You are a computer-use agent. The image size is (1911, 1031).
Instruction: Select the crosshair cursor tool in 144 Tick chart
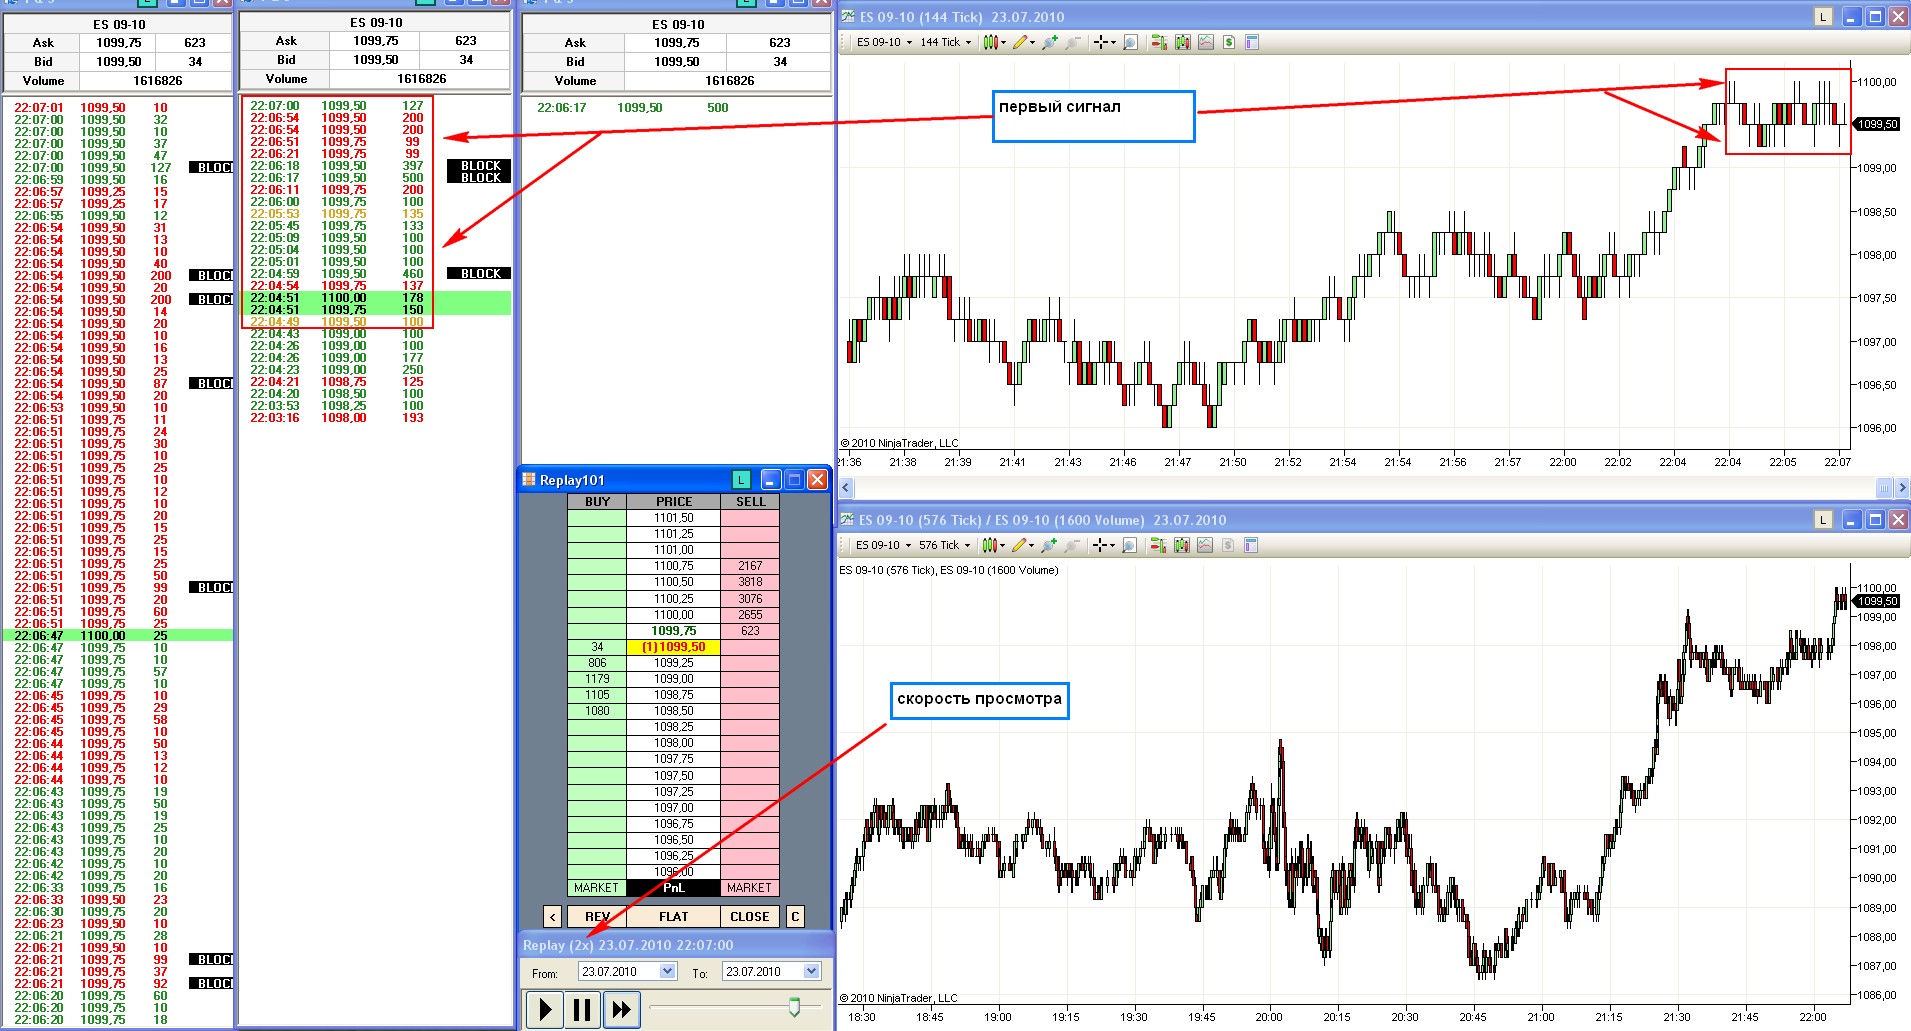coord(1100,42)
